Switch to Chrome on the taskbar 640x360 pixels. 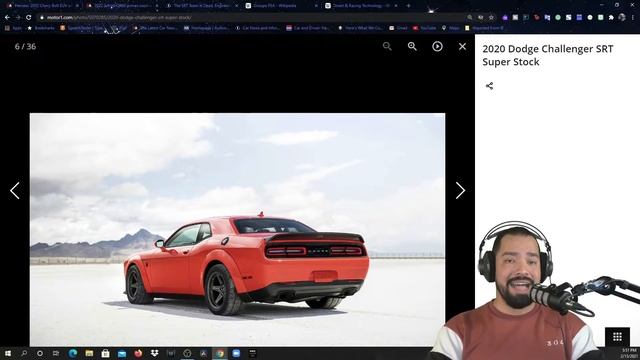tap(220, 353)
